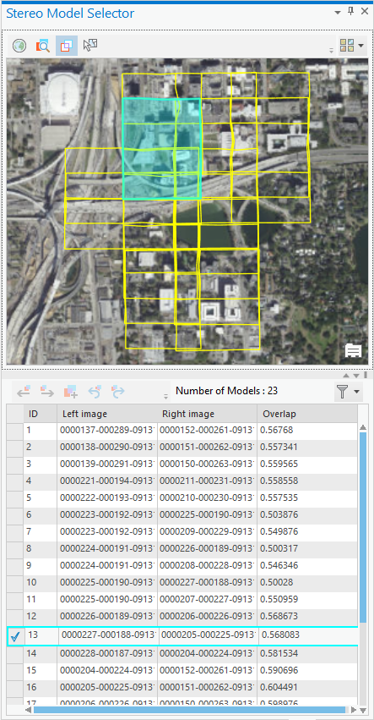374x720 pixels.
Task: Activate the select stereo model pointer tool
Action: (90, 45)
